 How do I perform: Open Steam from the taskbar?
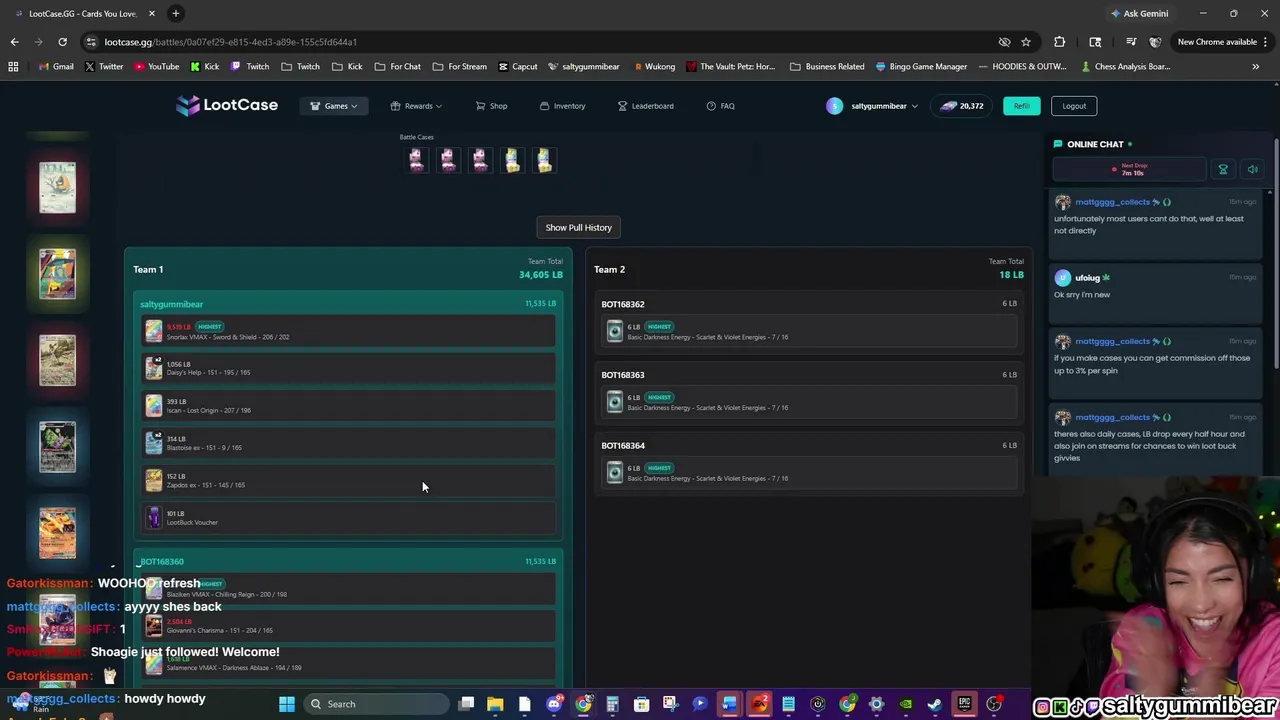(935, 704)
